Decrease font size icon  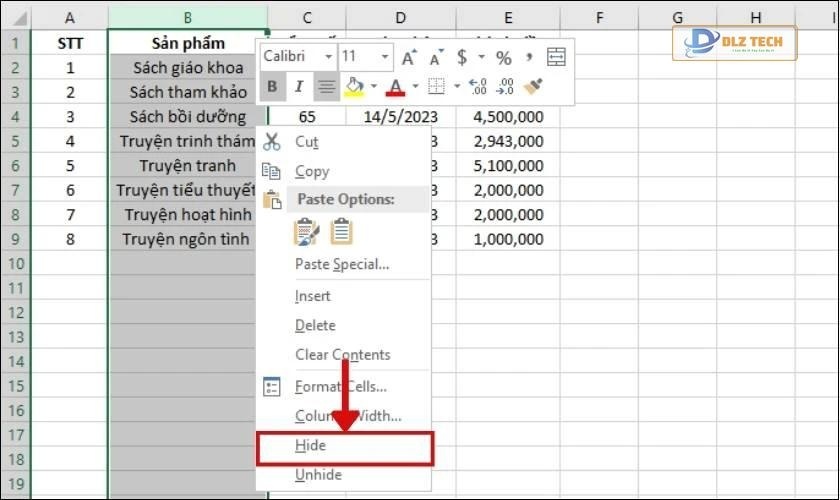click(436, 57)
